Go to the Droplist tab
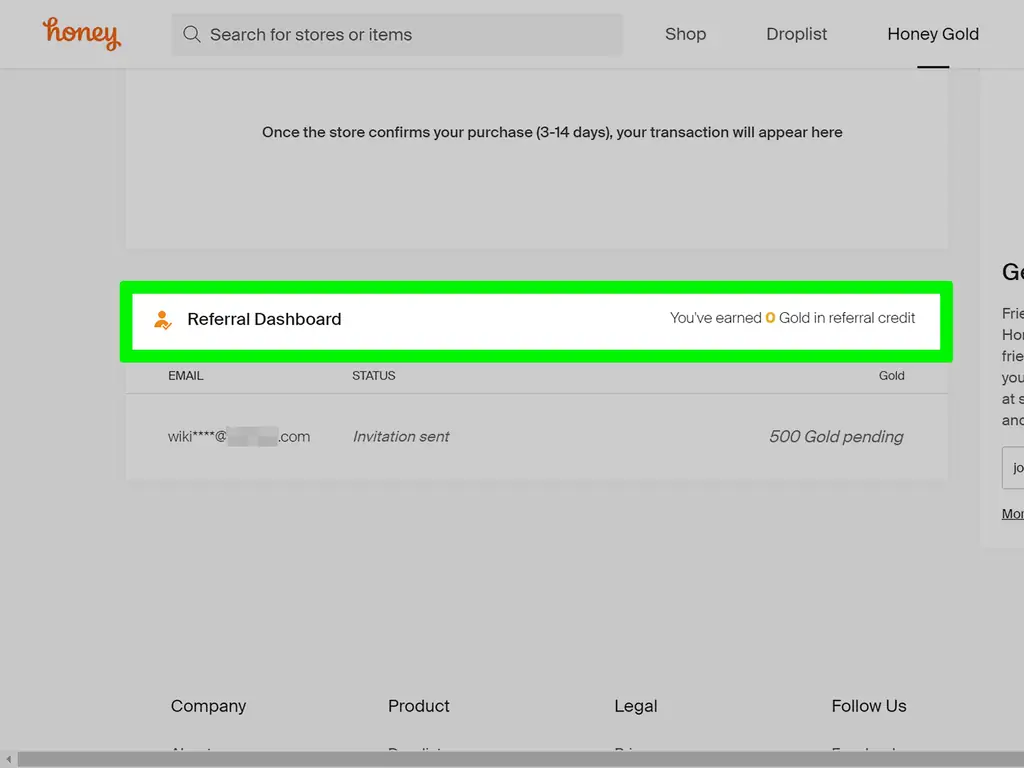This screenshot has width=1024, height=768. [796, 34]
